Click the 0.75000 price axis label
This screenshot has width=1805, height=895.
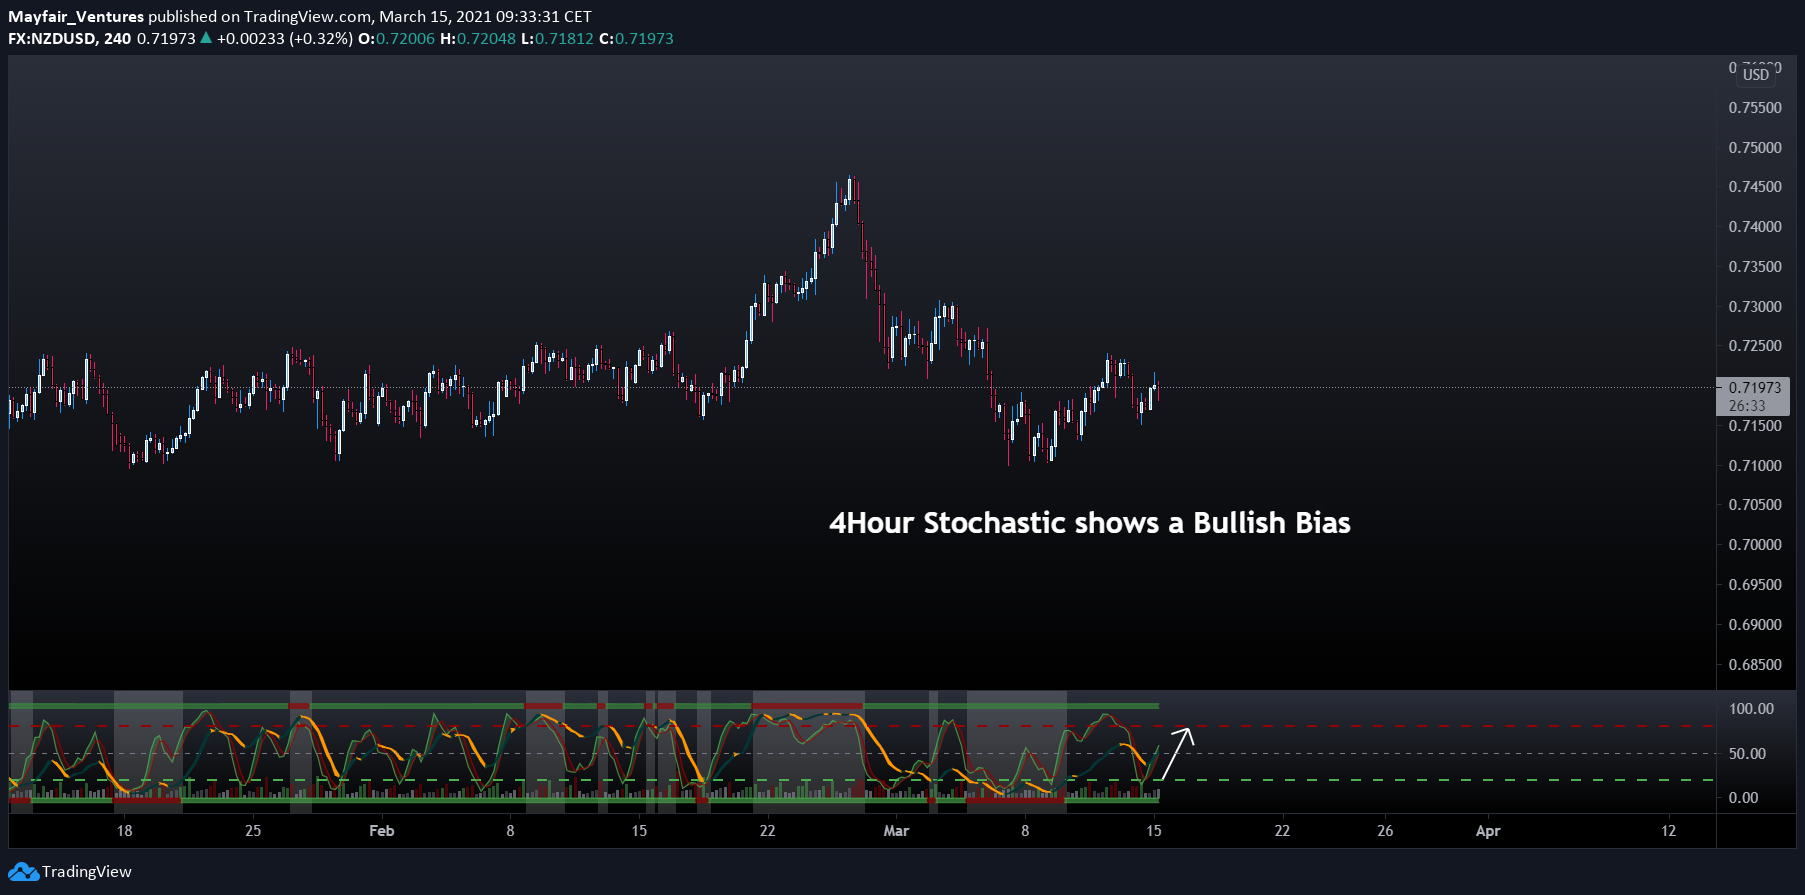click(x=1755, y=148)
